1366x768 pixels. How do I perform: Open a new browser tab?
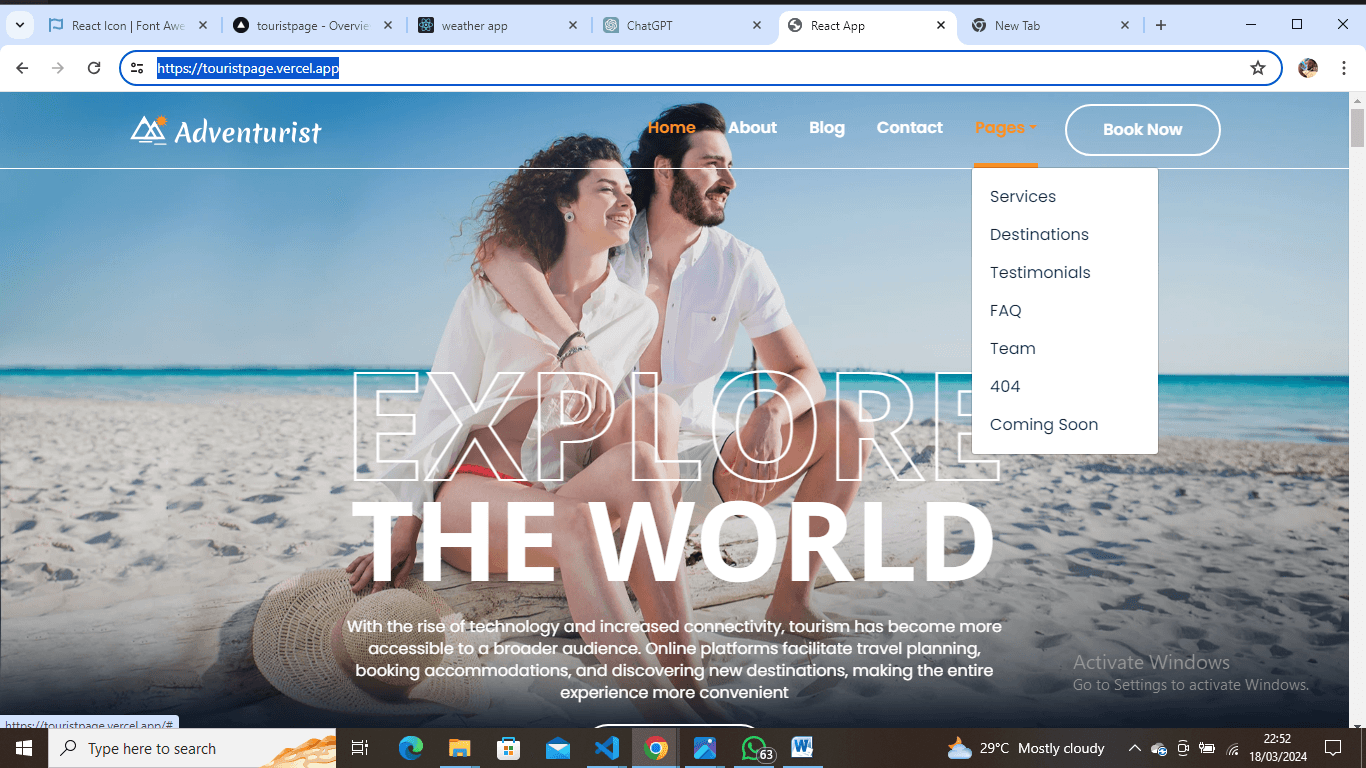pyautogui.click(x=1160, y=24)
